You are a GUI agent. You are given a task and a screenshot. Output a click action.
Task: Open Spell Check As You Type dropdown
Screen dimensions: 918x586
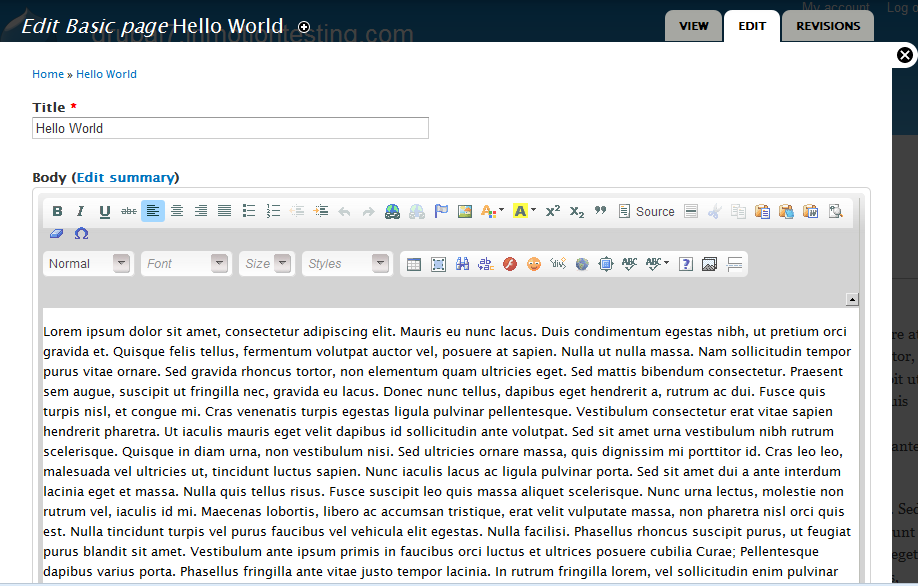(x=657, y=264)
